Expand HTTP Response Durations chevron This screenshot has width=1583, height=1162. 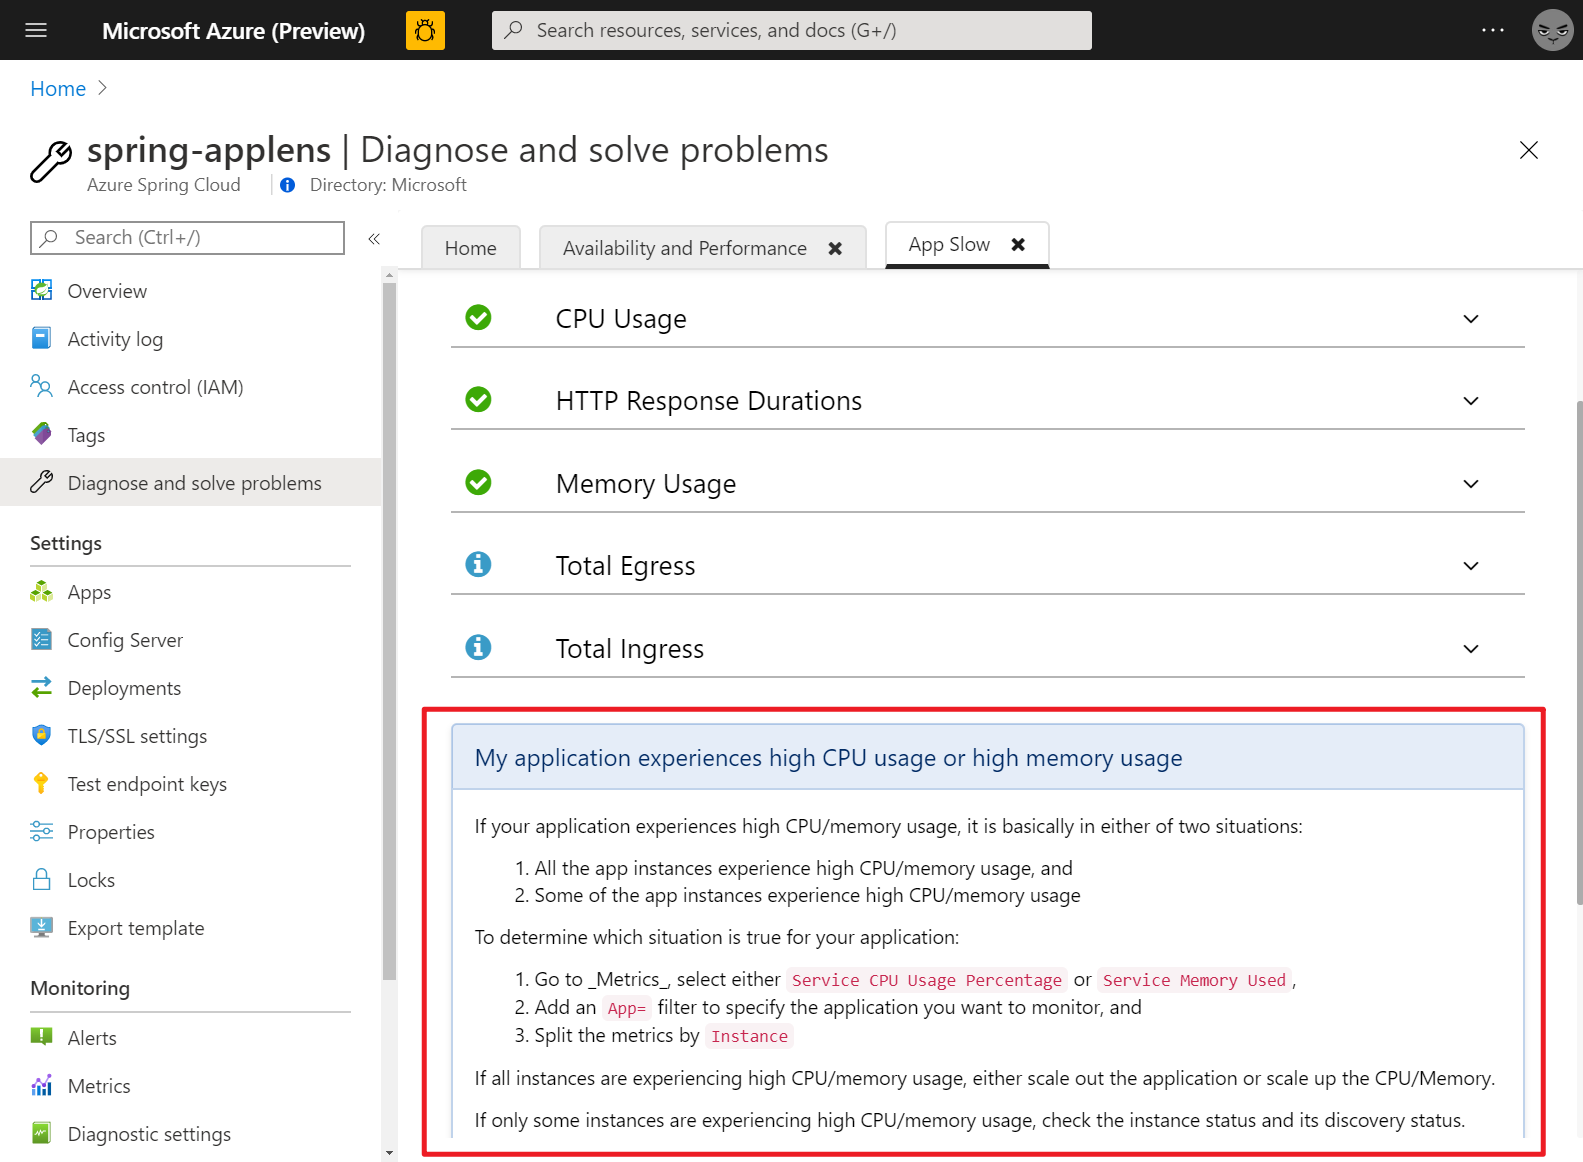click(1470, 401)
